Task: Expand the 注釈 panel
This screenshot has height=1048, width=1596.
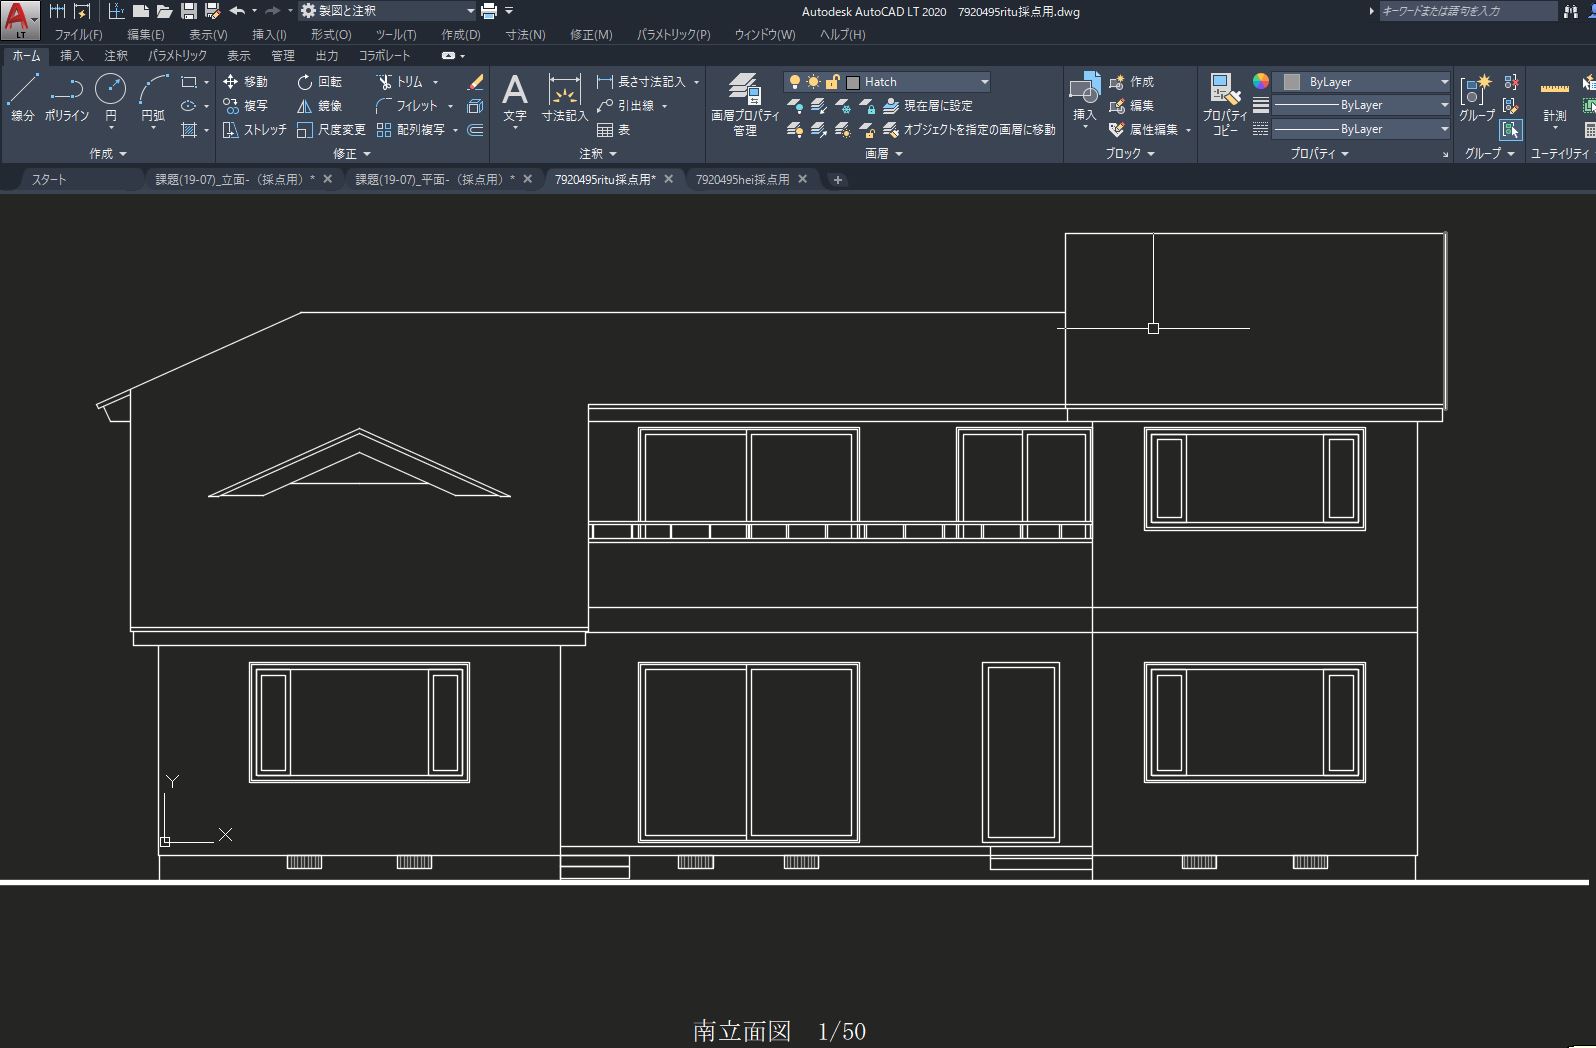Action: [598, 154]
